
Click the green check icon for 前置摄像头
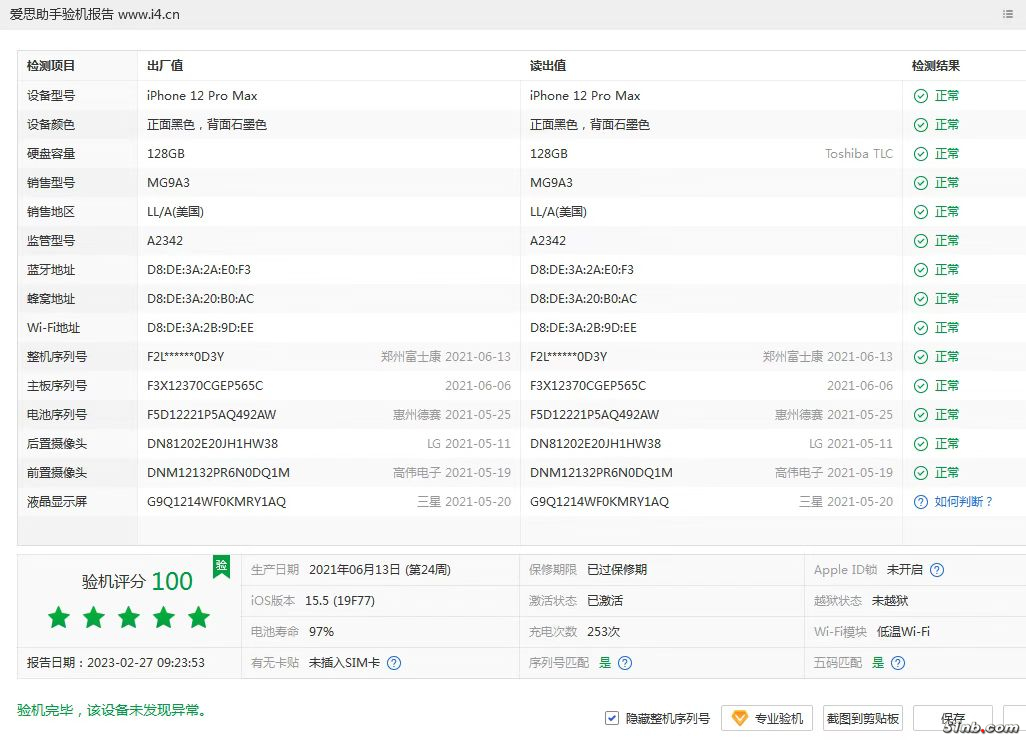(x=921, y=473)
